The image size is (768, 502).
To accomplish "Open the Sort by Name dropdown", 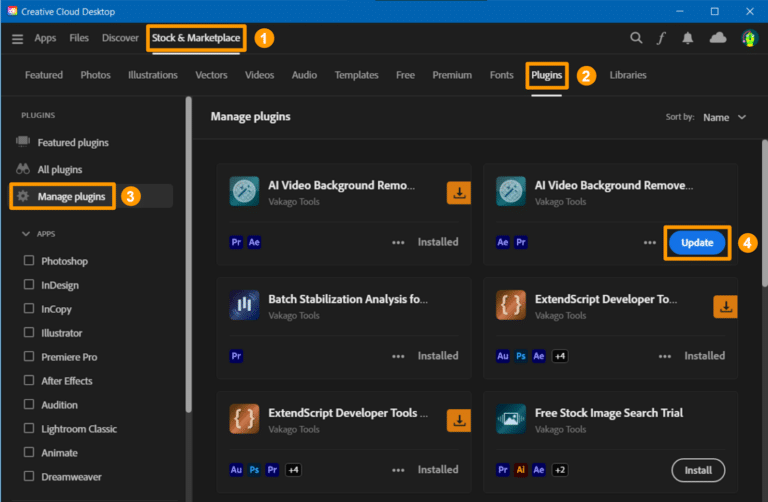I will 724,118.
